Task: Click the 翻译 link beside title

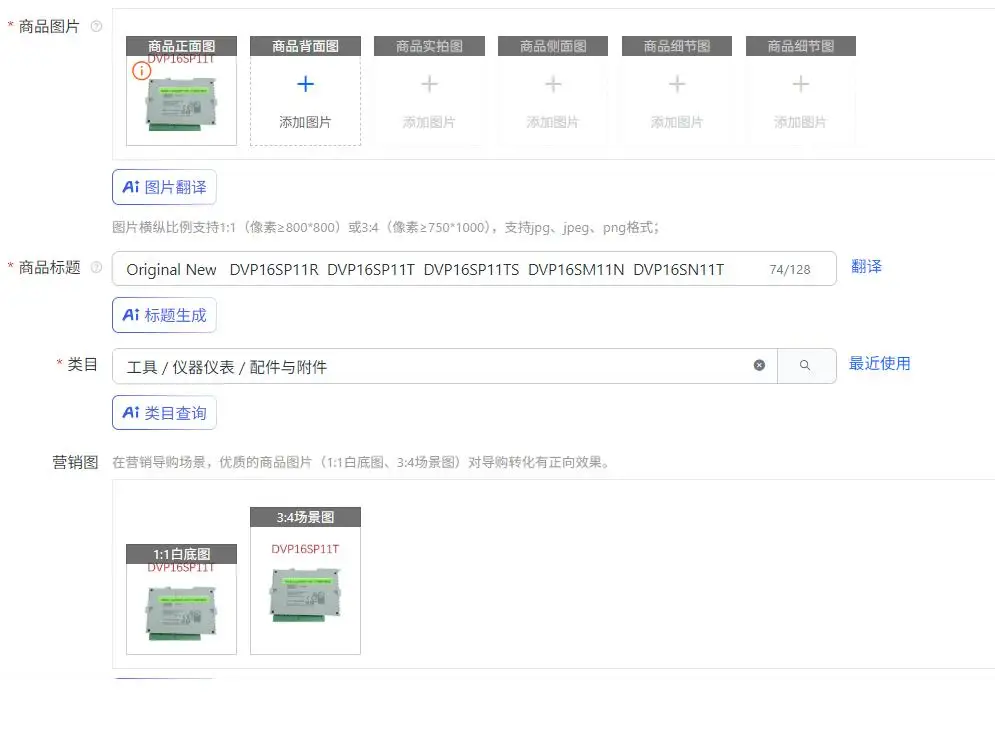Action: [866, 267]
